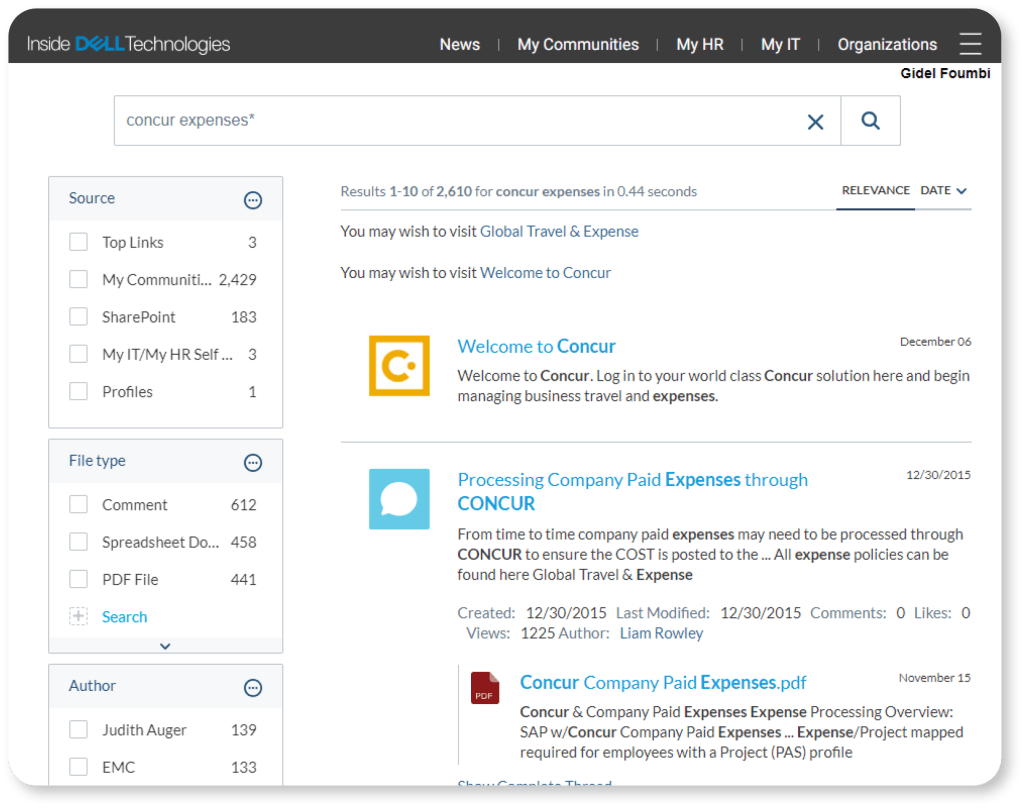The width and height of the screenshot is (1024, 808).
Task: Open the My HR menu item
Action: click(x=699, y=44)
